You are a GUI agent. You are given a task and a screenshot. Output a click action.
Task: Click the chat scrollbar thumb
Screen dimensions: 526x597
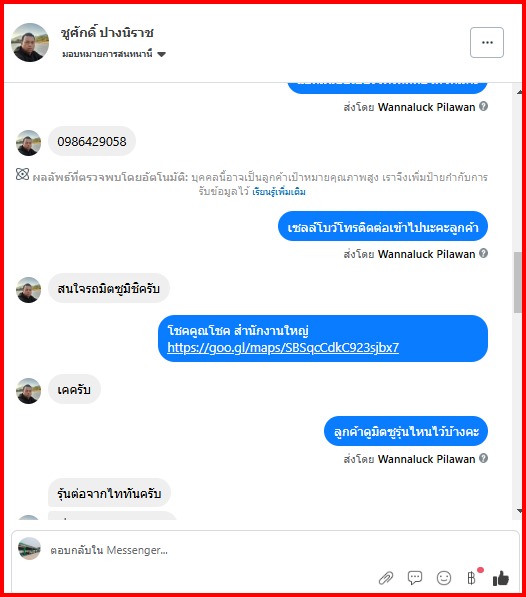(518, 282)
